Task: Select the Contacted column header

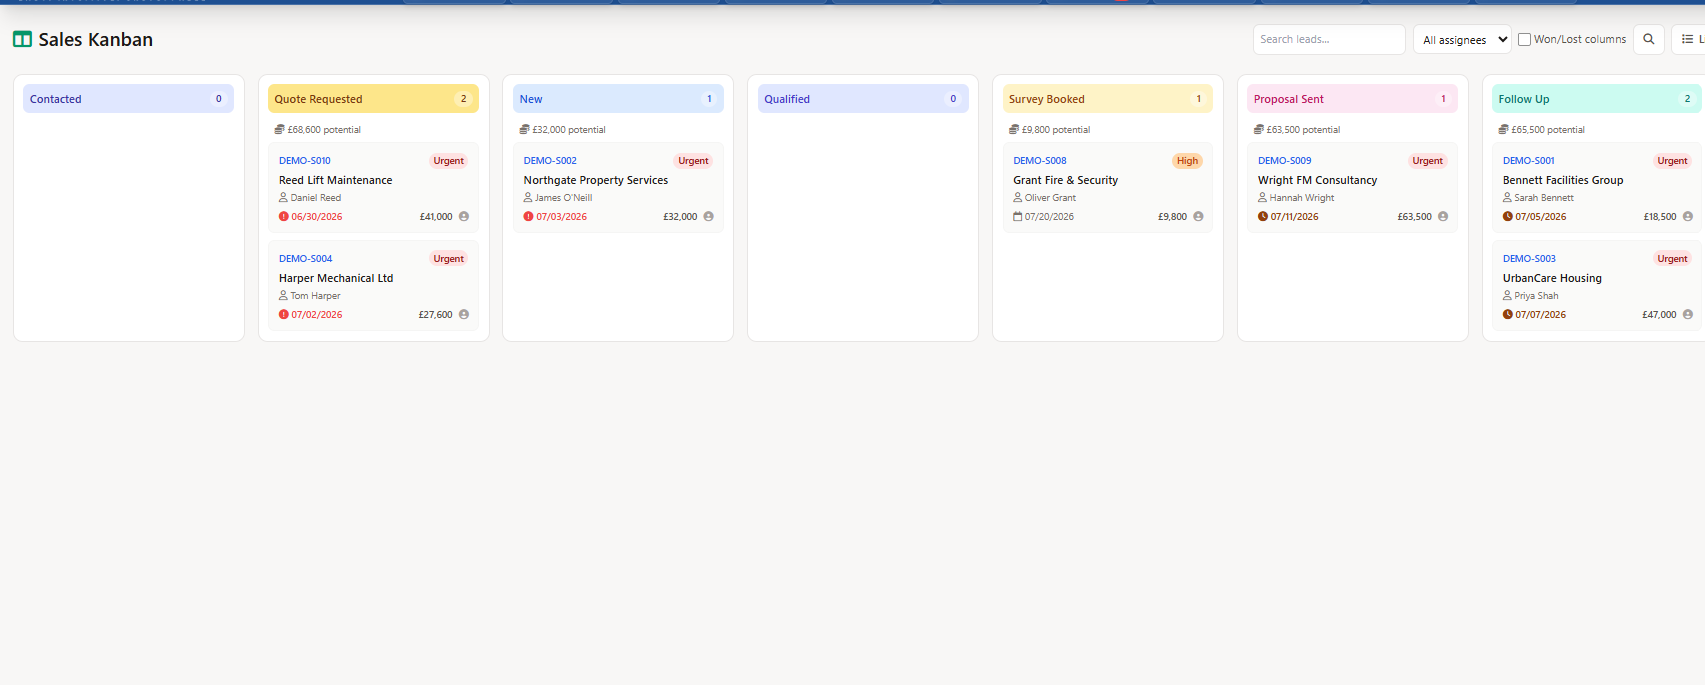Action: tap(128, 99)
